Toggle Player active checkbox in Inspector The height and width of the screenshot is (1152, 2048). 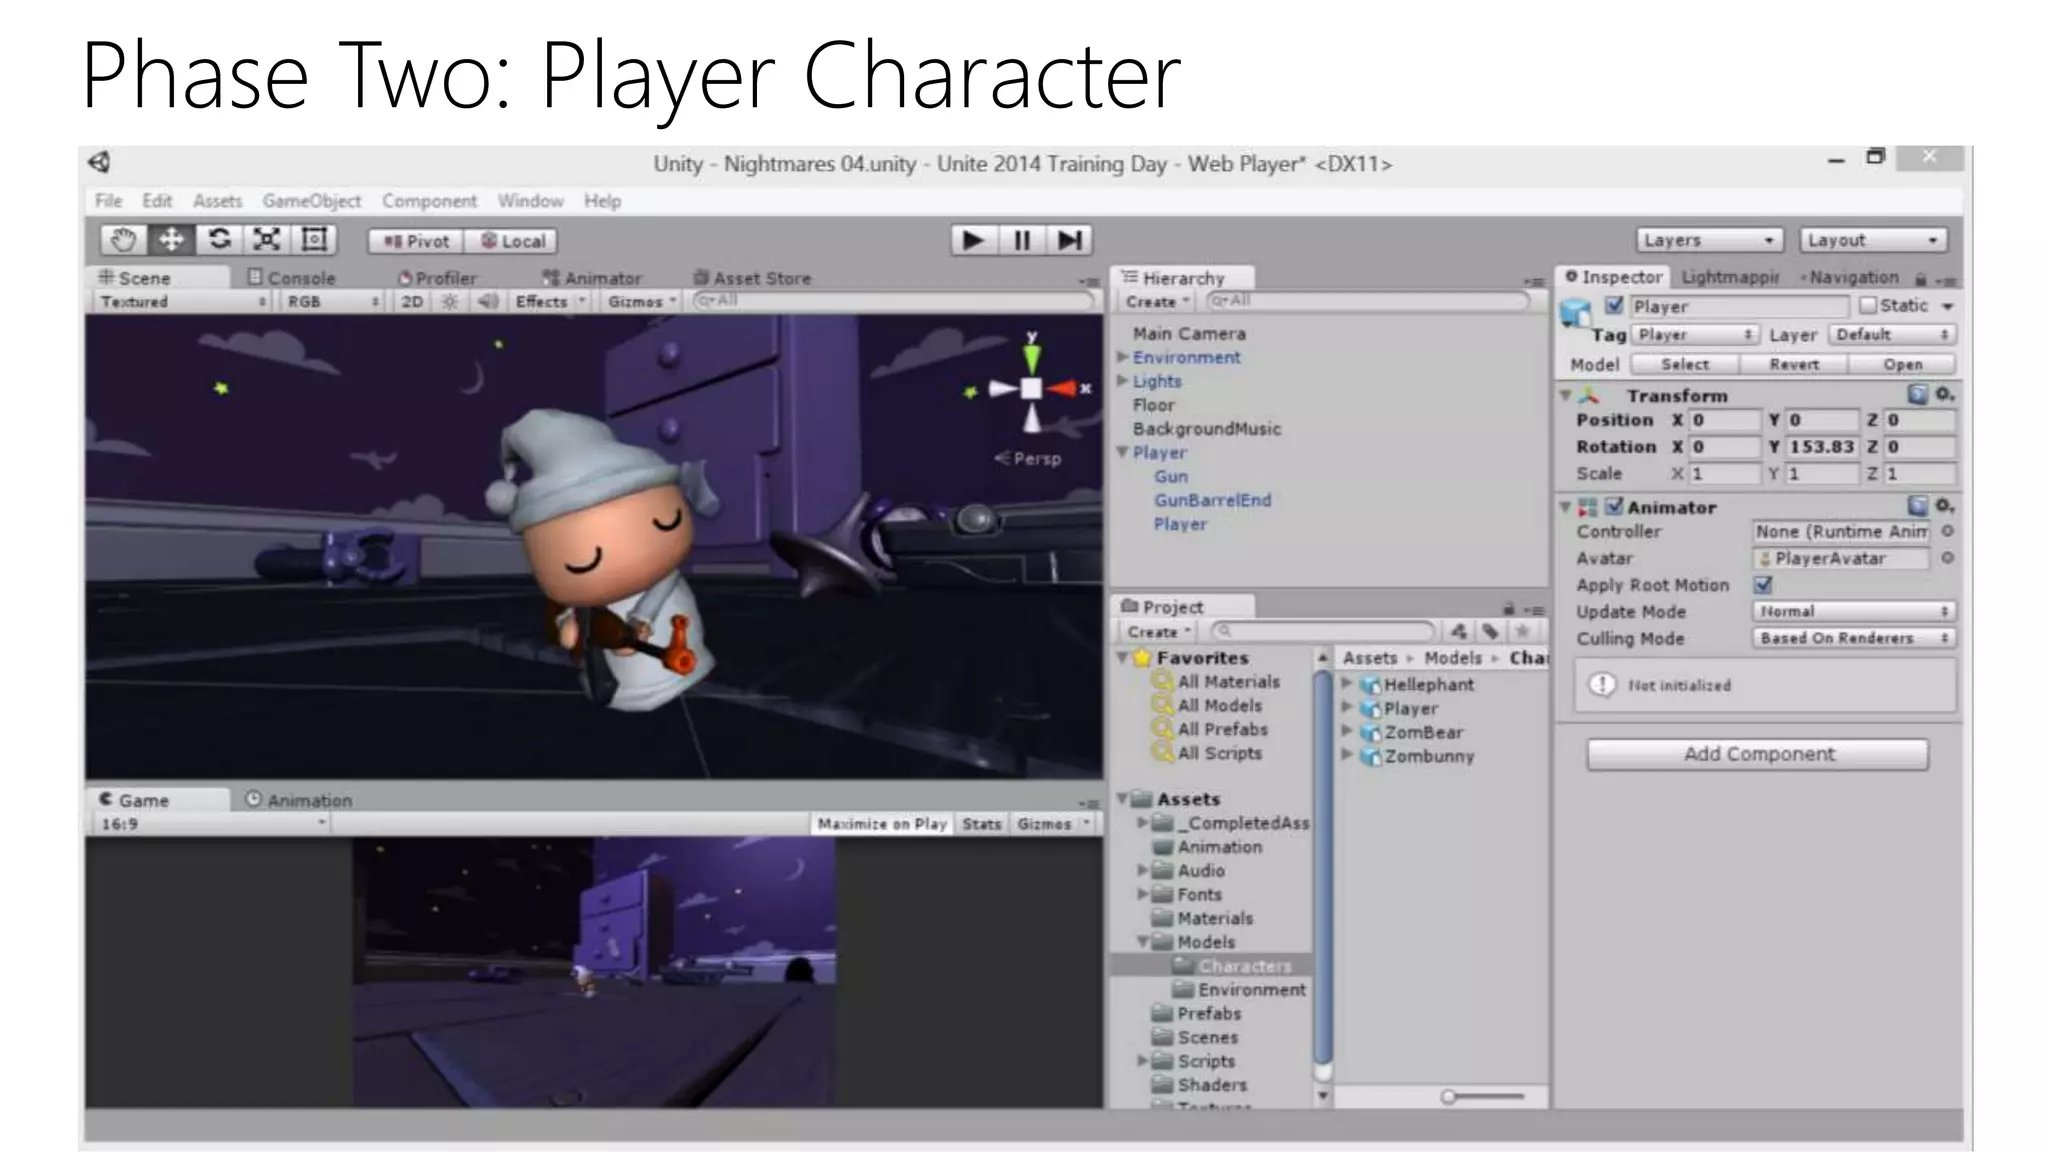[x=1613, y=305]
